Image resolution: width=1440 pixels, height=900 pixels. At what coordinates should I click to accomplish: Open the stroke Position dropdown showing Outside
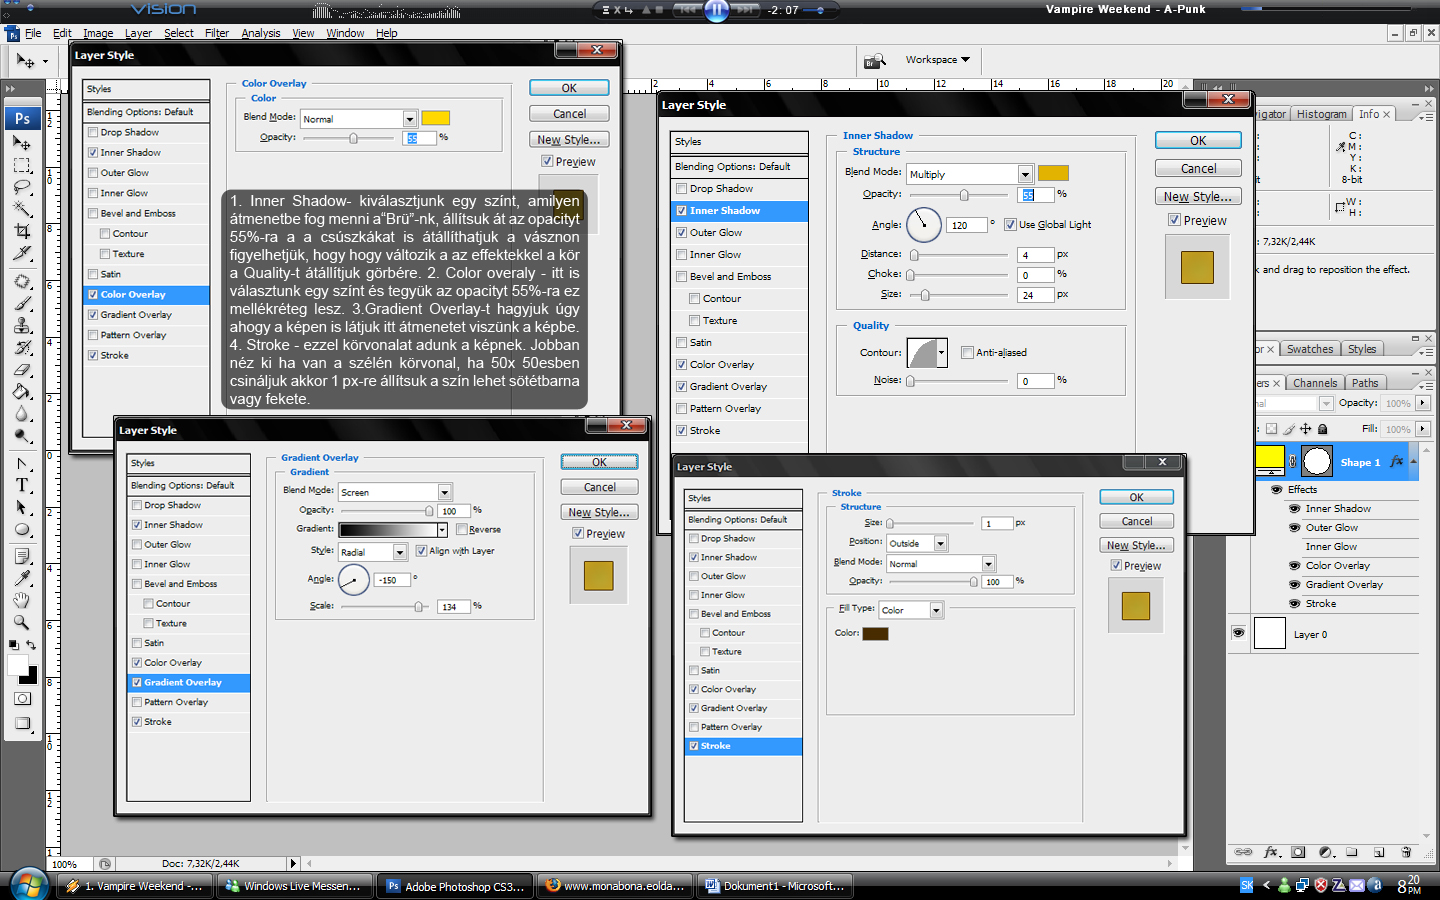pos(940,543)
